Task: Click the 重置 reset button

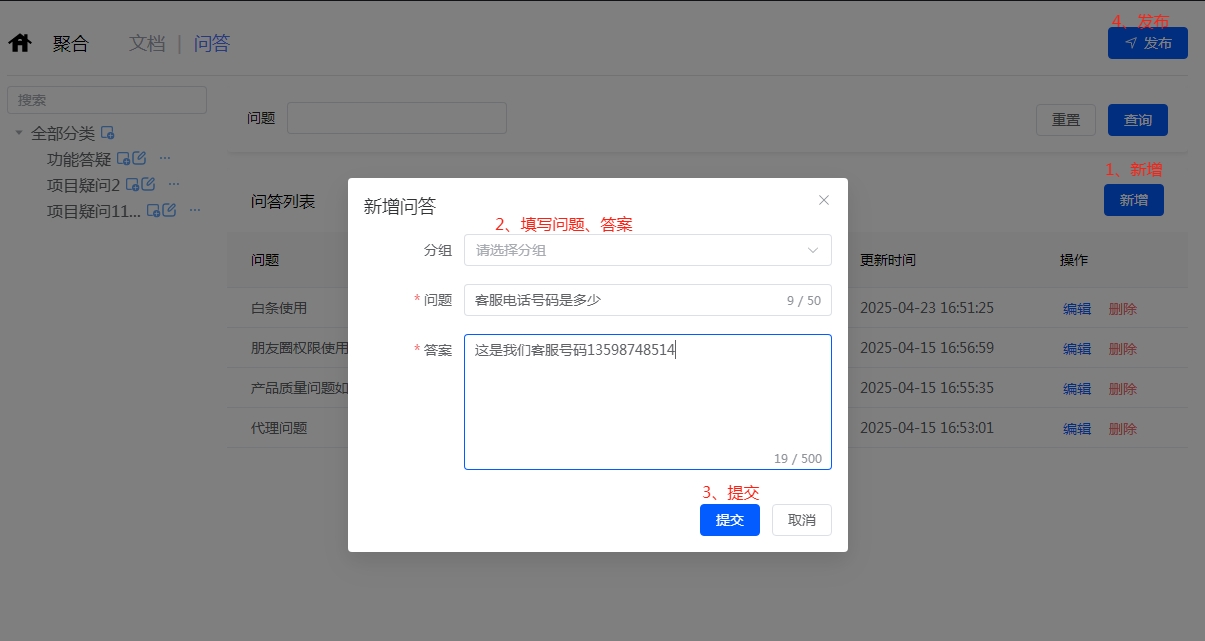Action: (x=1065, y=119)
